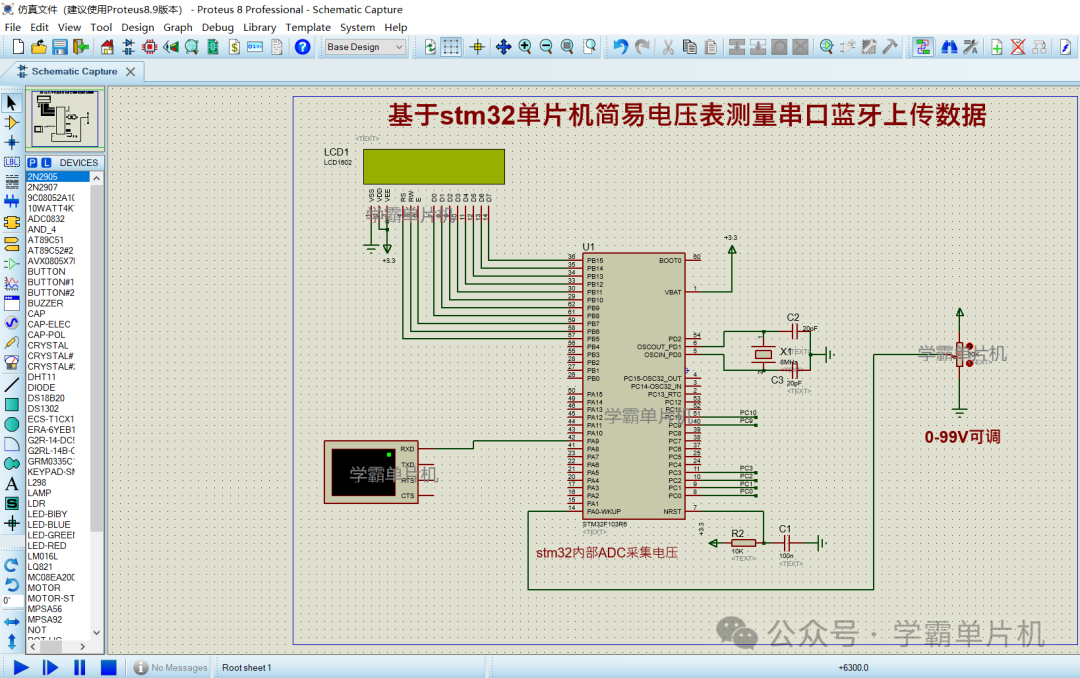Viewport: 1080px width, 678px height.
Task: Start the simulation with the Play button
Action: tap(21, 667)
